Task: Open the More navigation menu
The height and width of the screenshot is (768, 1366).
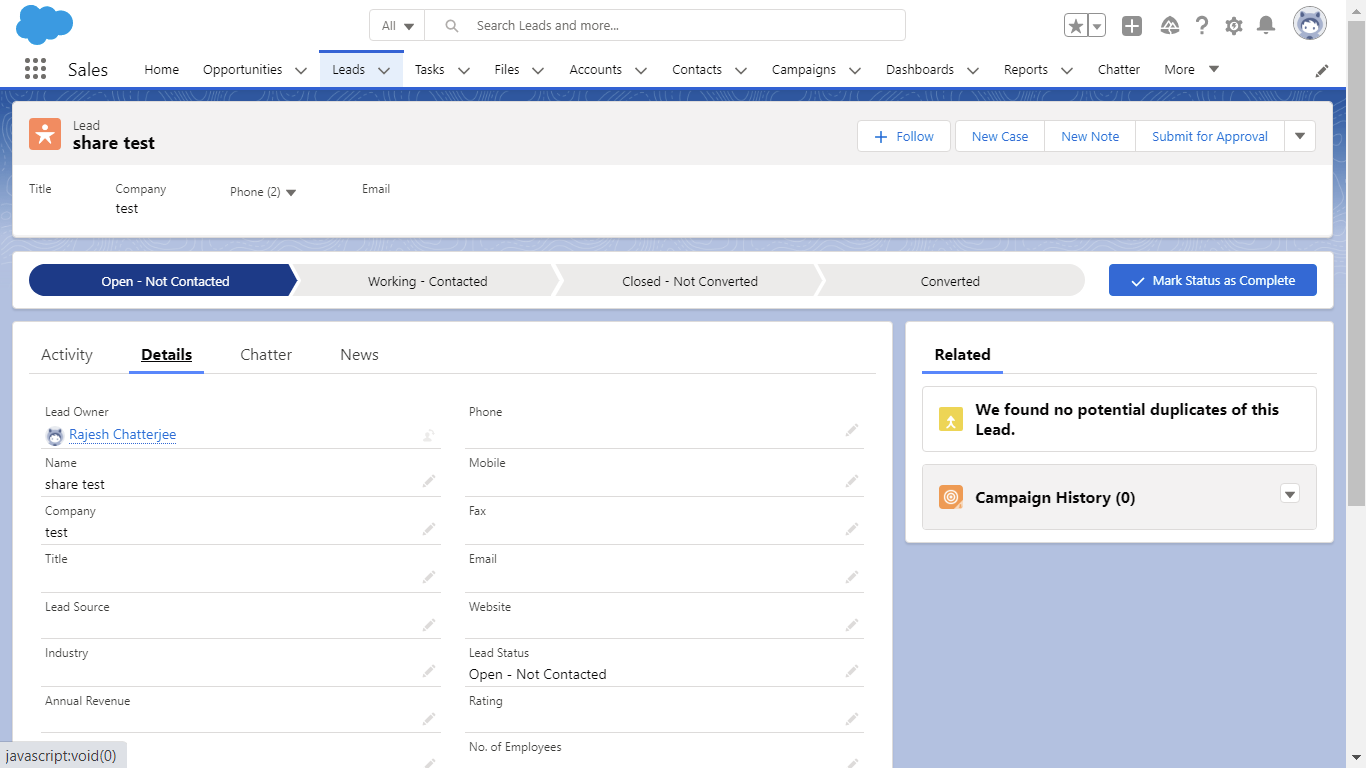Action: (1192, 69)
